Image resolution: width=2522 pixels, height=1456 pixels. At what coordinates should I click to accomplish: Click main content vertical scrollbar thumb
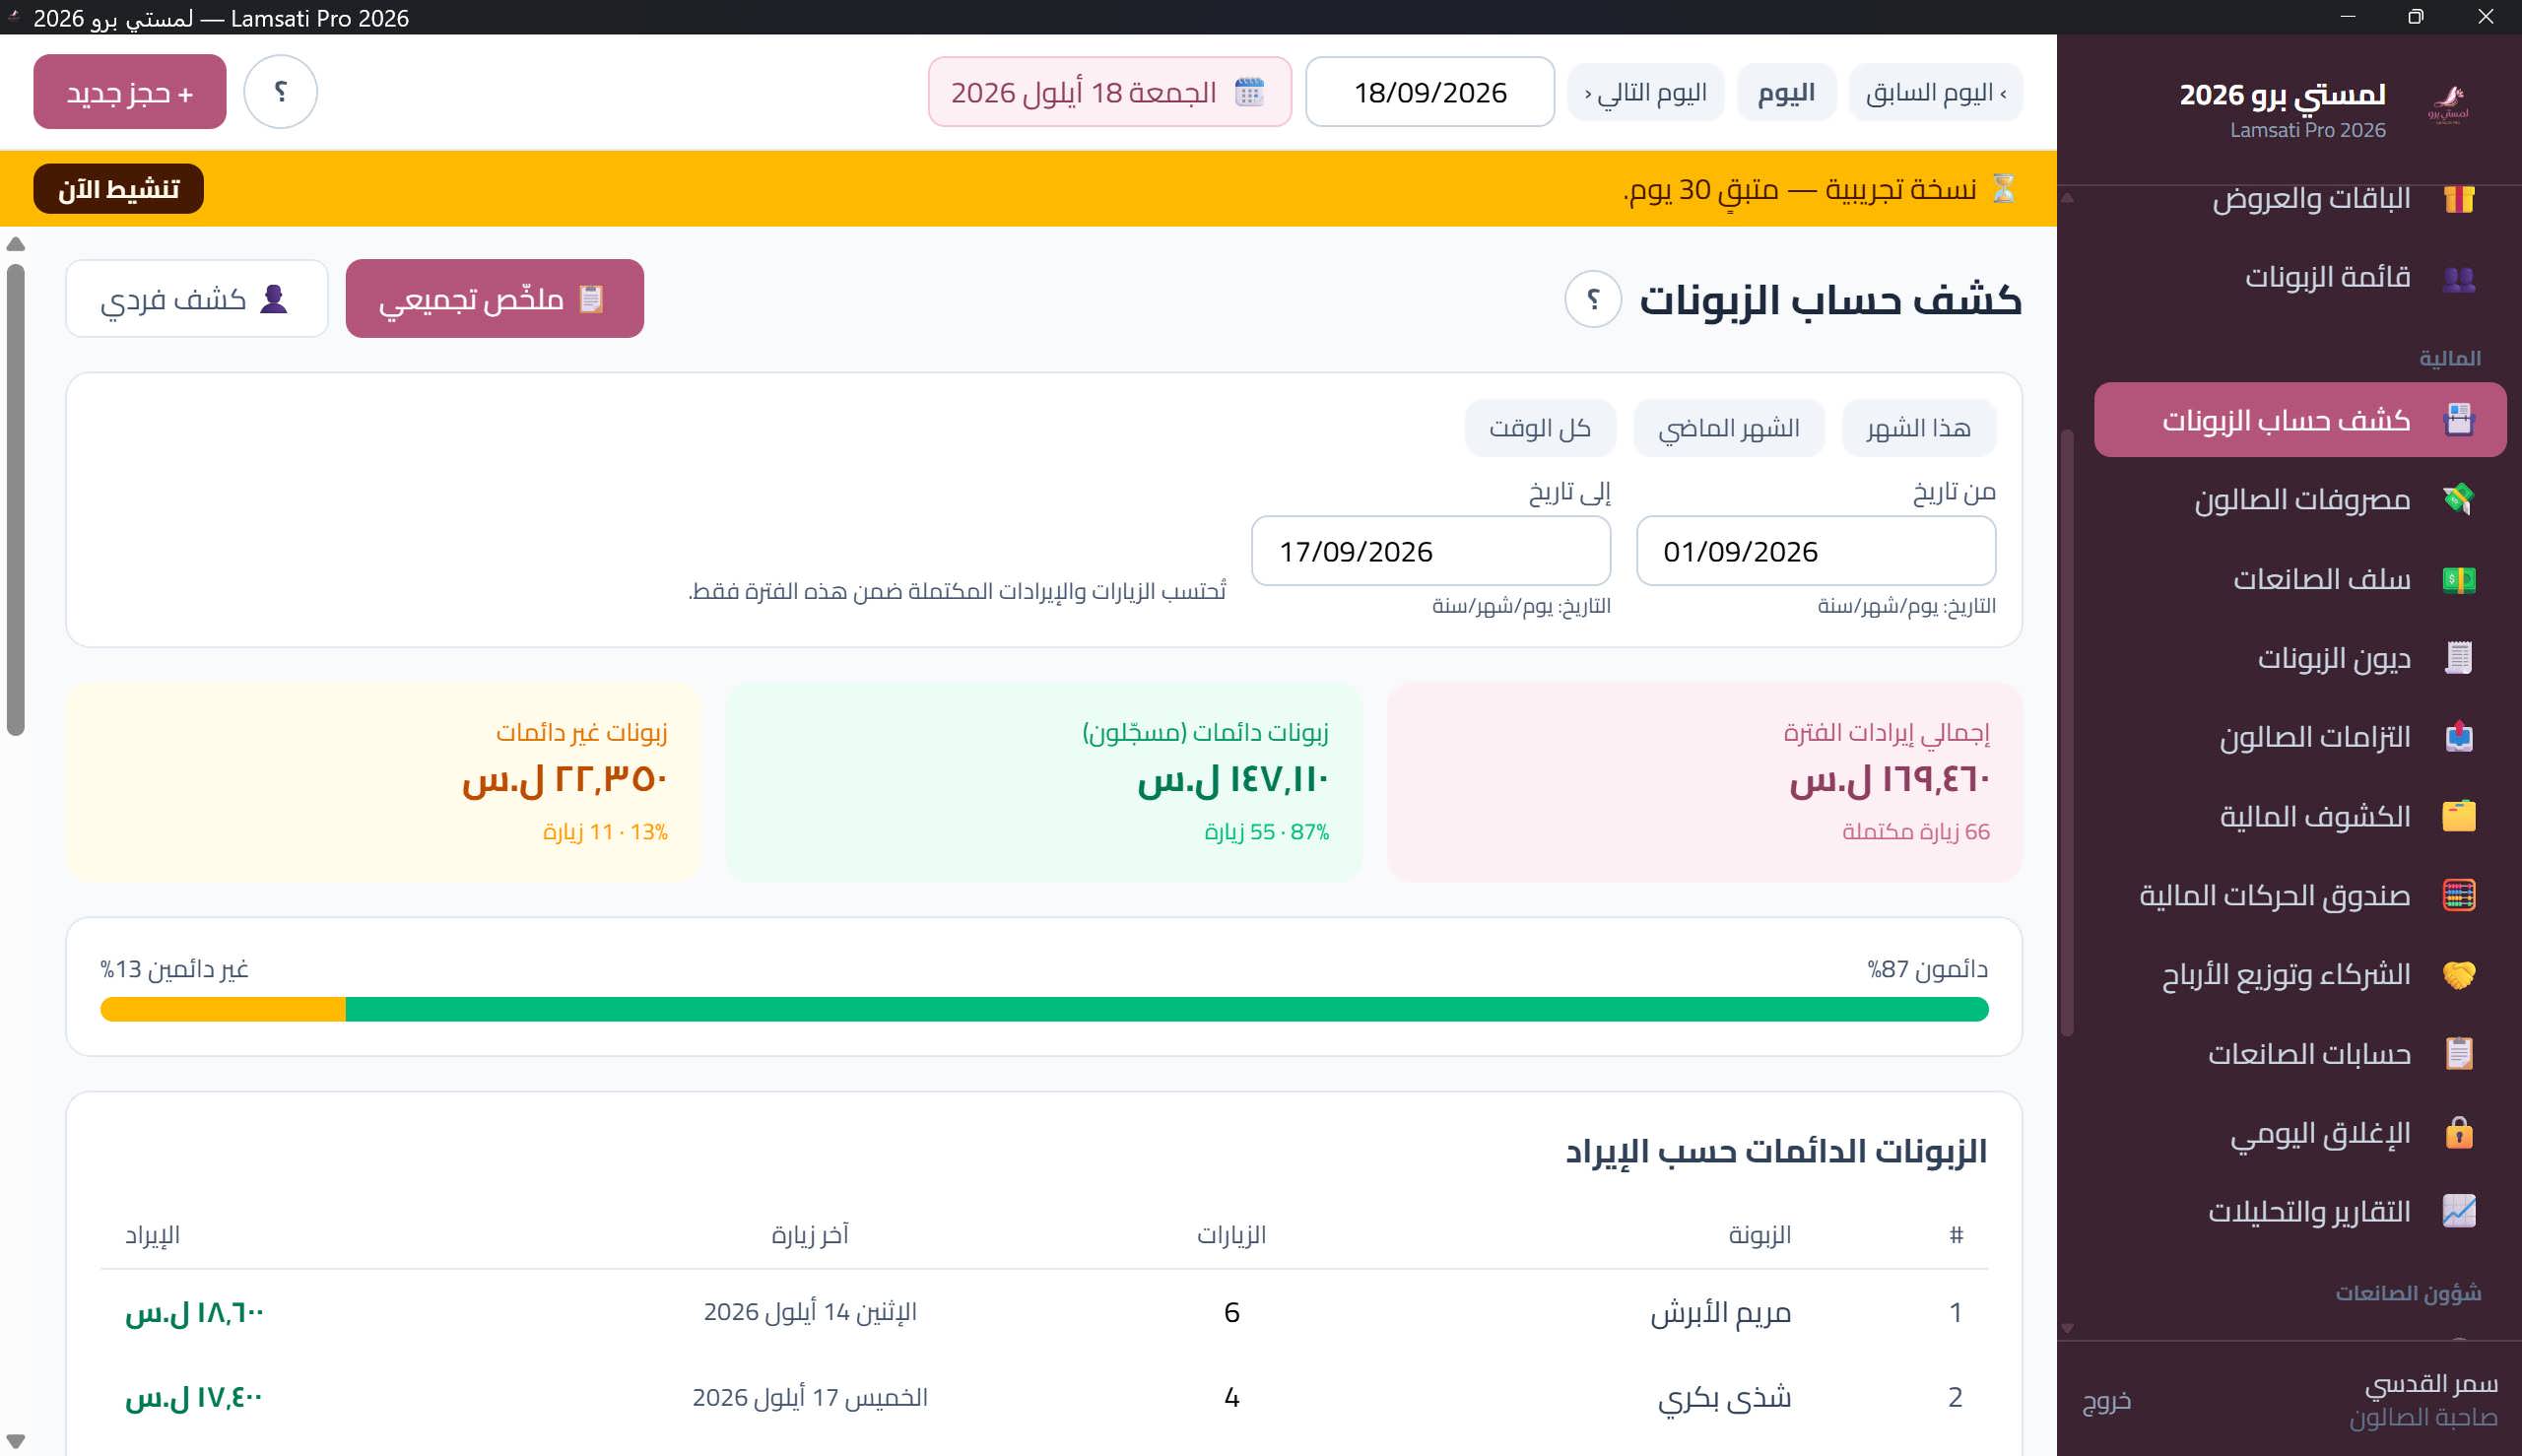(15, 500)
